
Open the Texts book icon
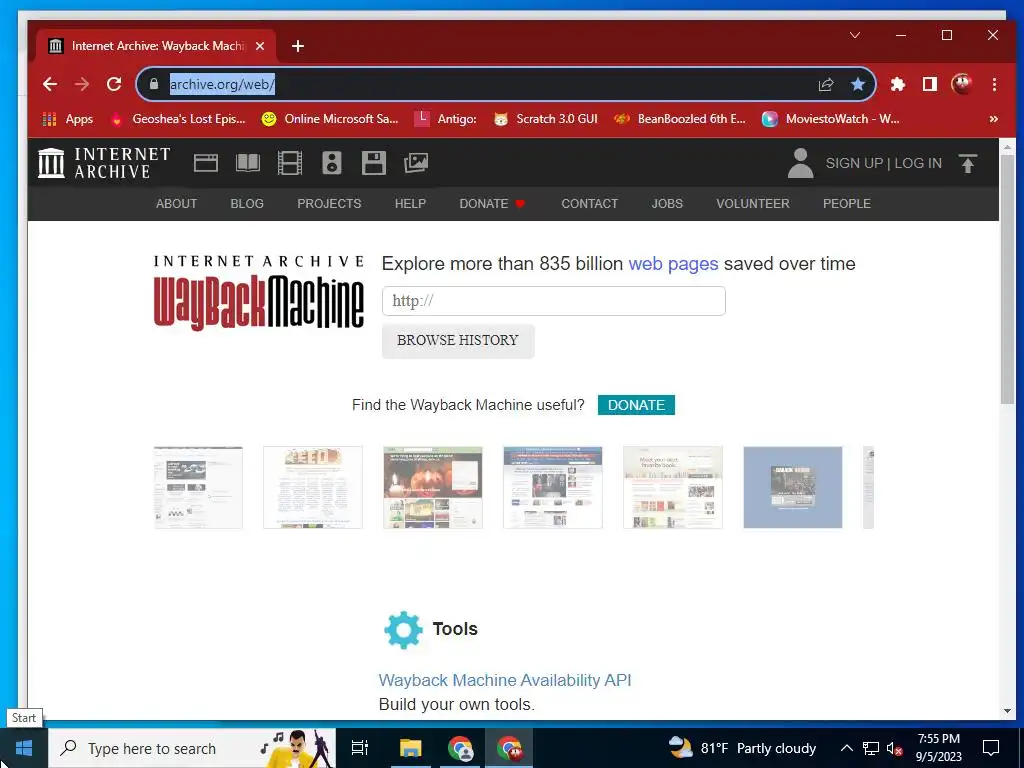248,163
